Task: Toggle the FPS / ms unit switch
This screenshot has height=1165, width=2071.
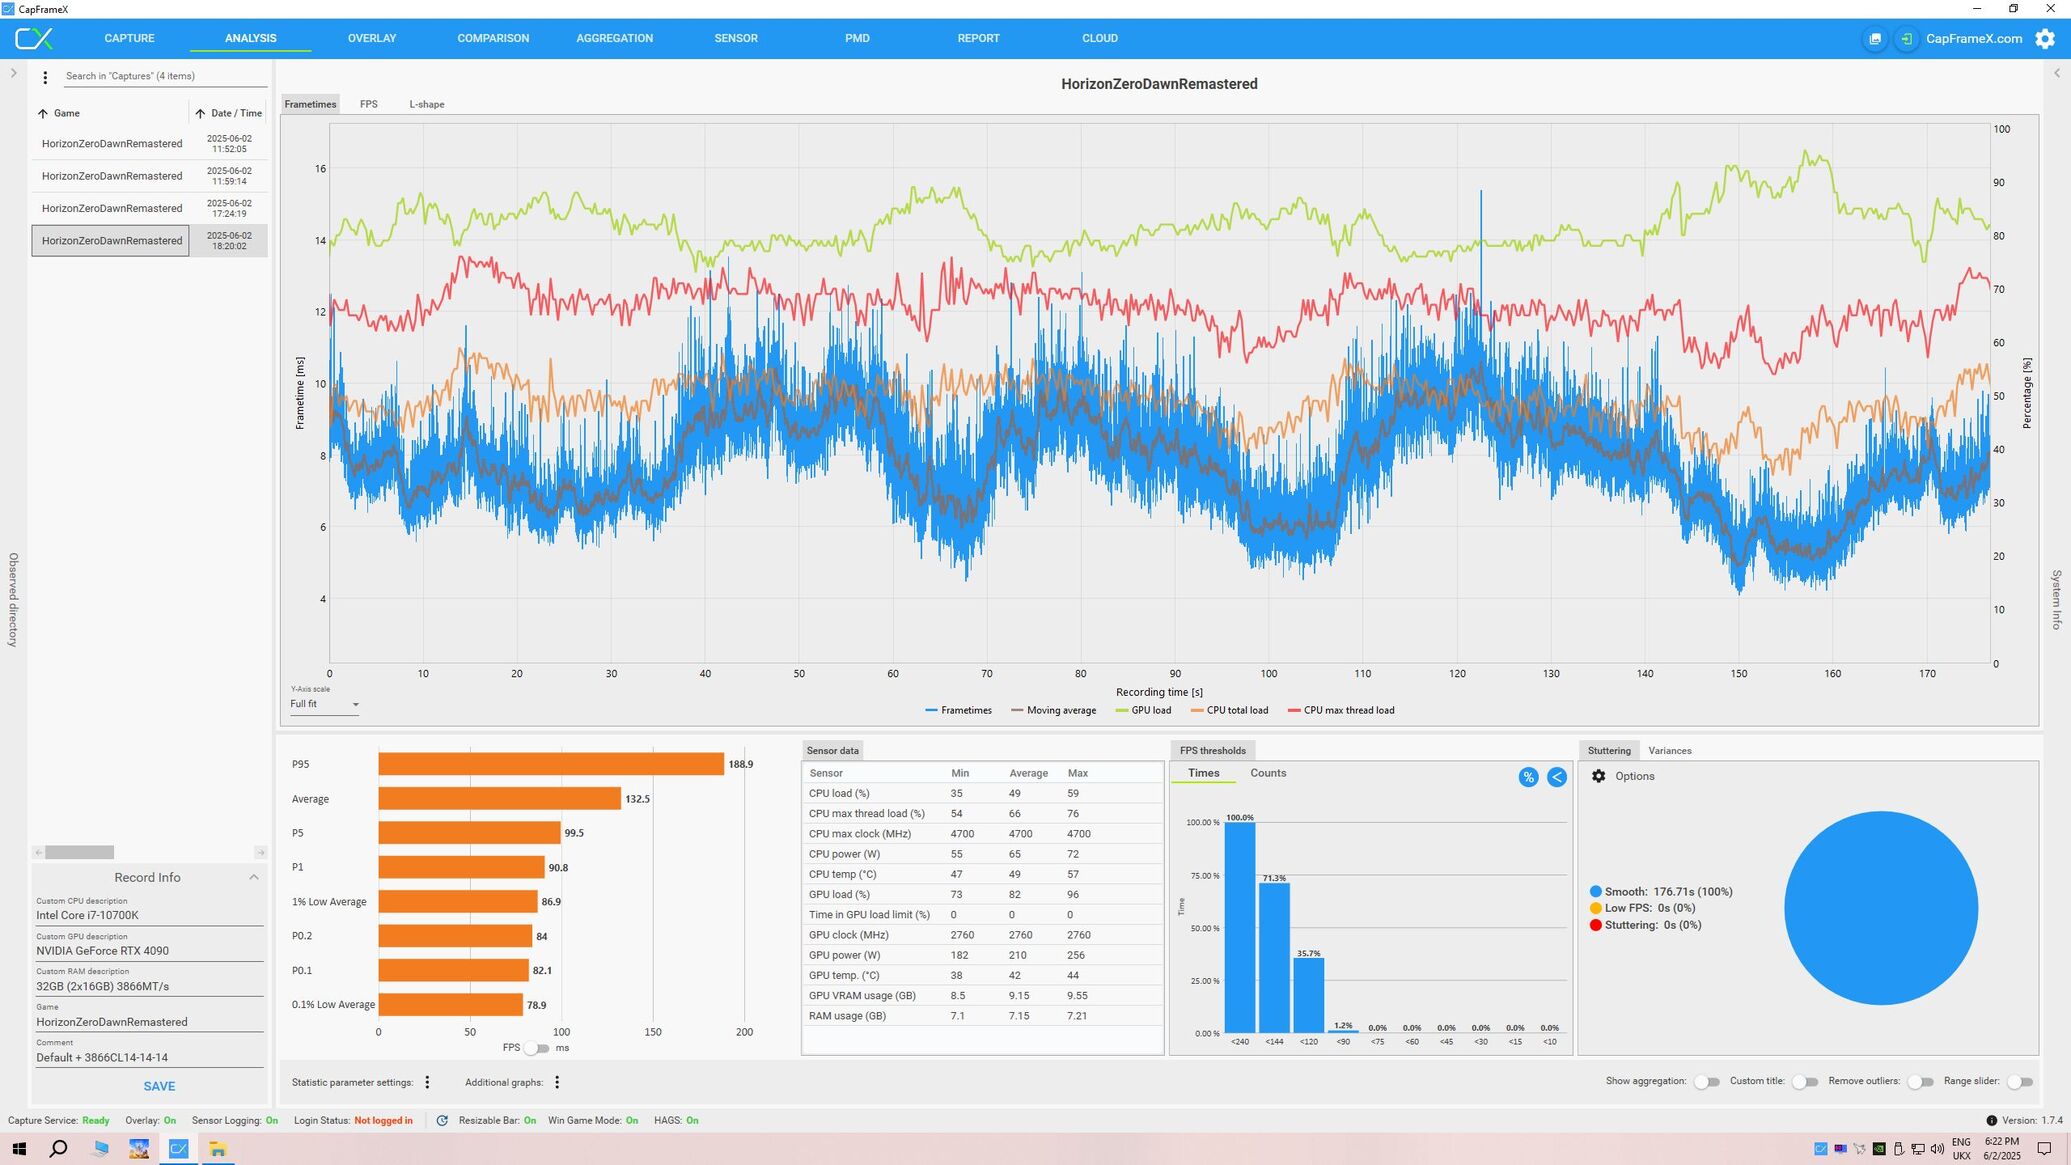Action: [x=536, y=1048]
